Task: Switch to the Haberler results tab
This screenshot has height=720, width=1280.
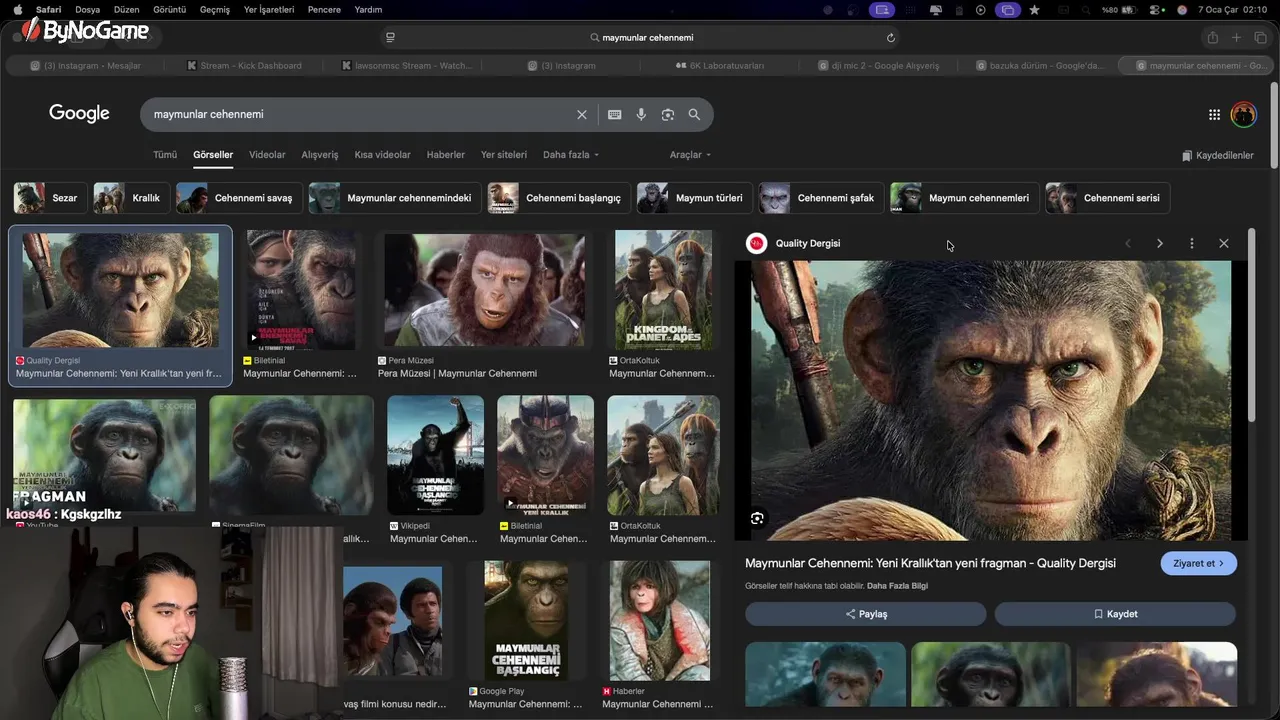Action: click(x=446, y=155)
